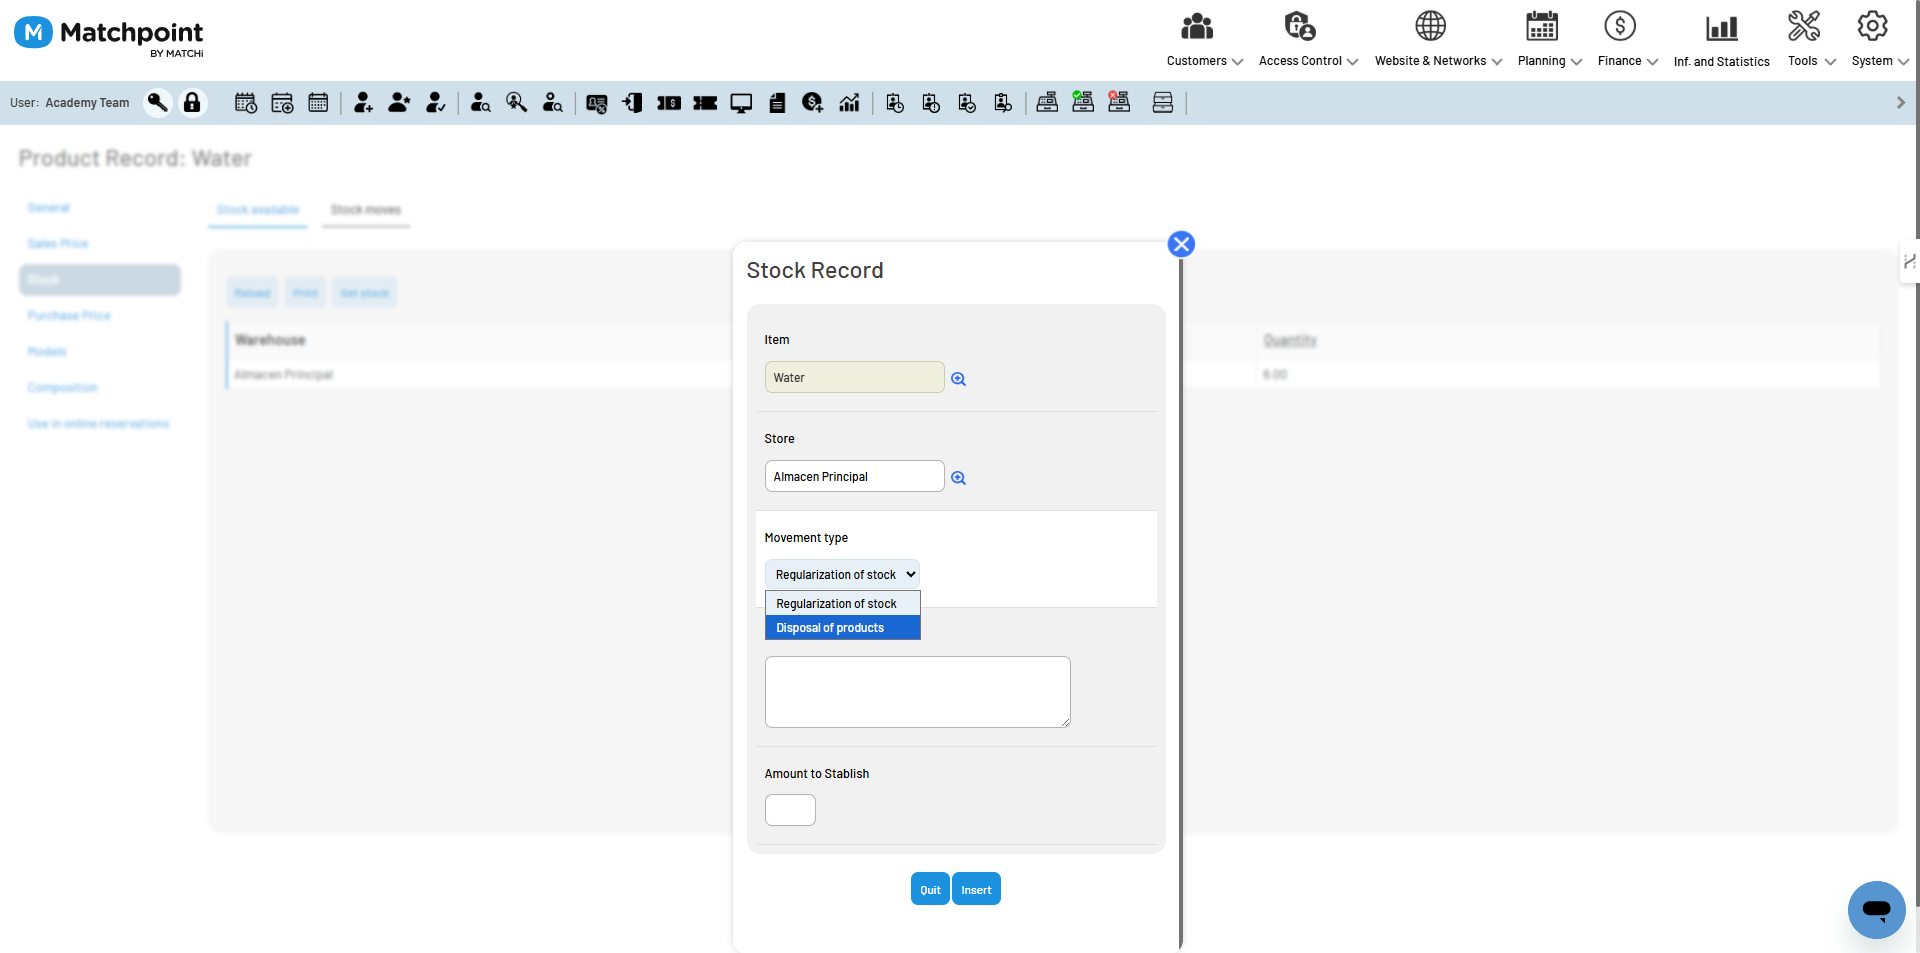Click the Item input field showing Water
1920x953 pixels.
point(854,377)
